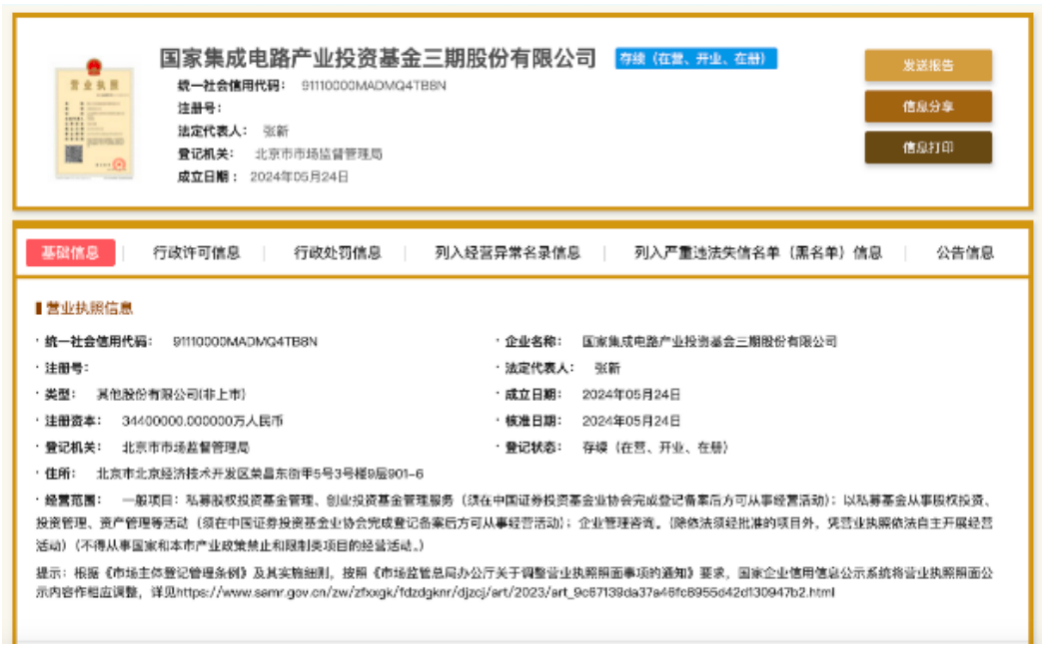
Task: Click the 核准日期 value 2024年05月24日
Action: [631, 421]
